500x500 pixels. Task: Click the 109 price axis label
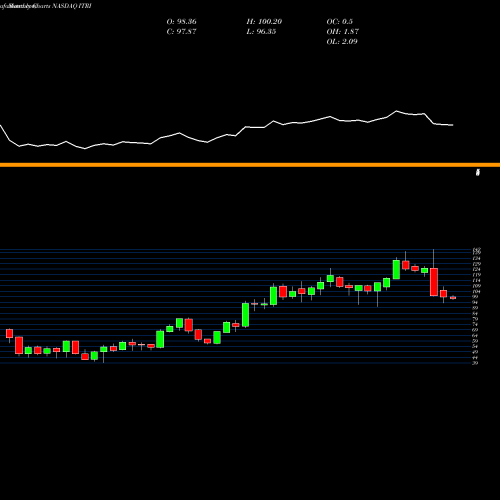(476, 286)
